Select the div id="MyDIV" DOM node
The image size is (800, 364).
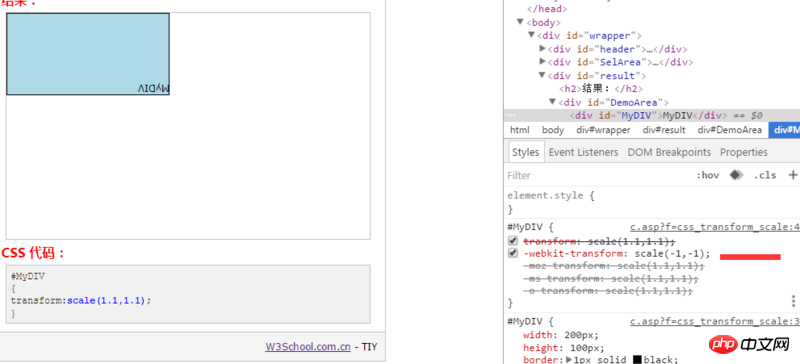(x=652, y=115)
